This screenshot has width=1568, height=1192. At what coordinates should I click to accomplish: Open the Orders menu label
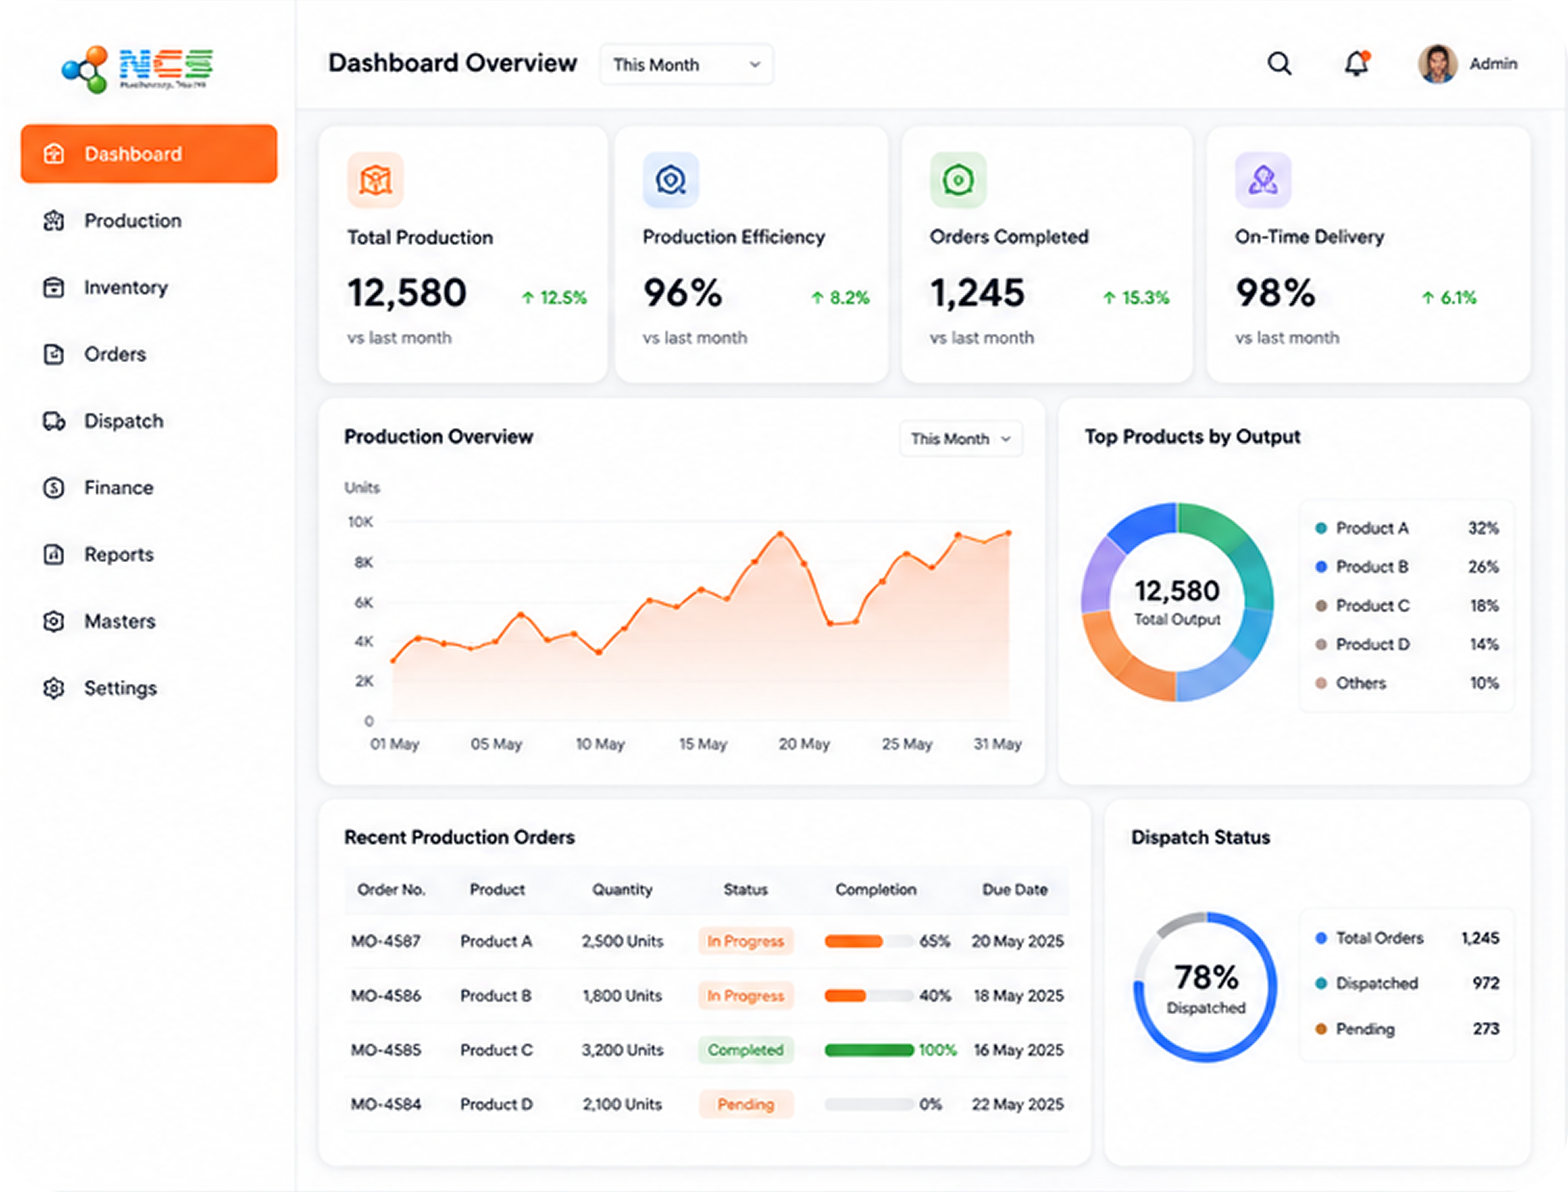[115, 354]
